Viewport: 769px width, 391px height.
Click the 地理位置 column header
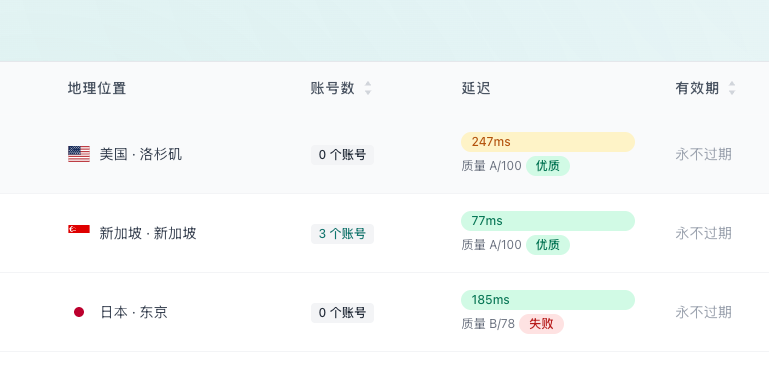click(x=97, y=88)
